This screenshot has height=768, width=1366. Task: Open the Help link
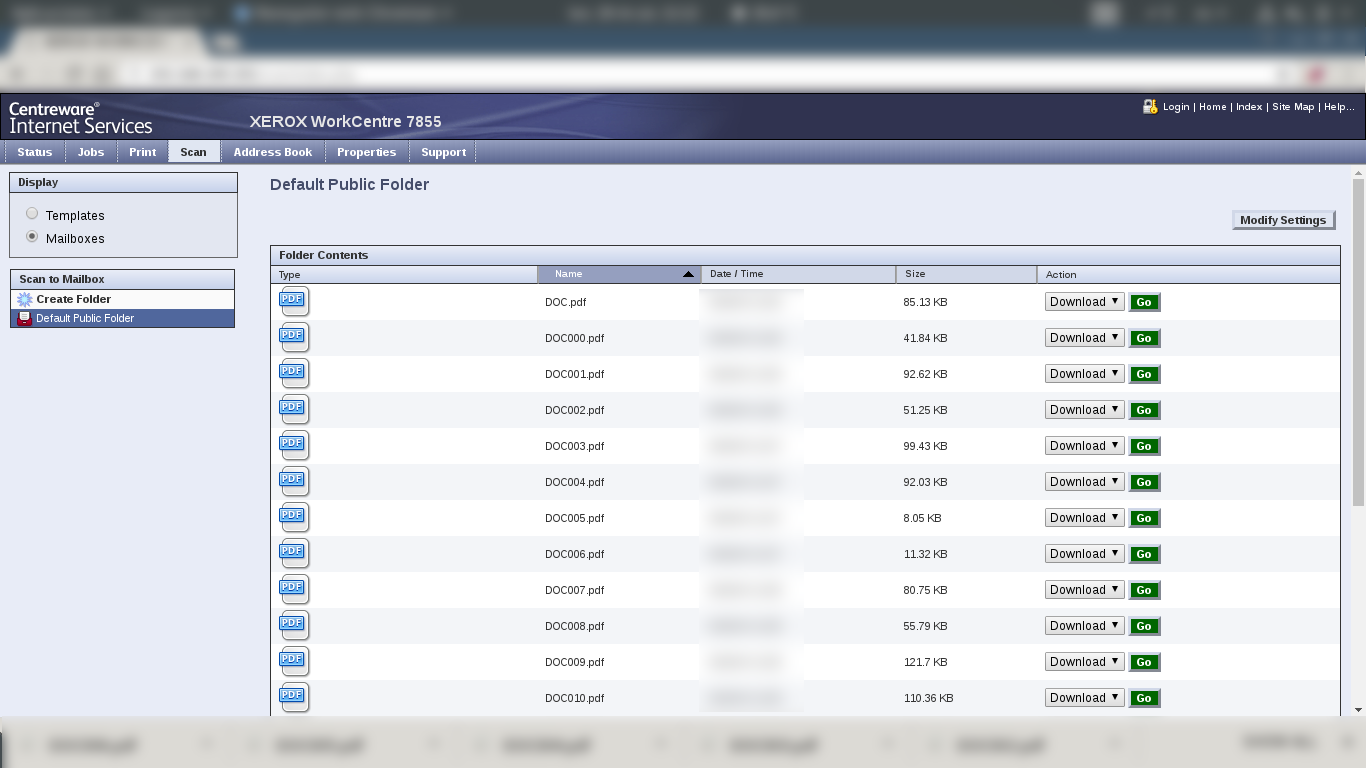(1339, 107)
